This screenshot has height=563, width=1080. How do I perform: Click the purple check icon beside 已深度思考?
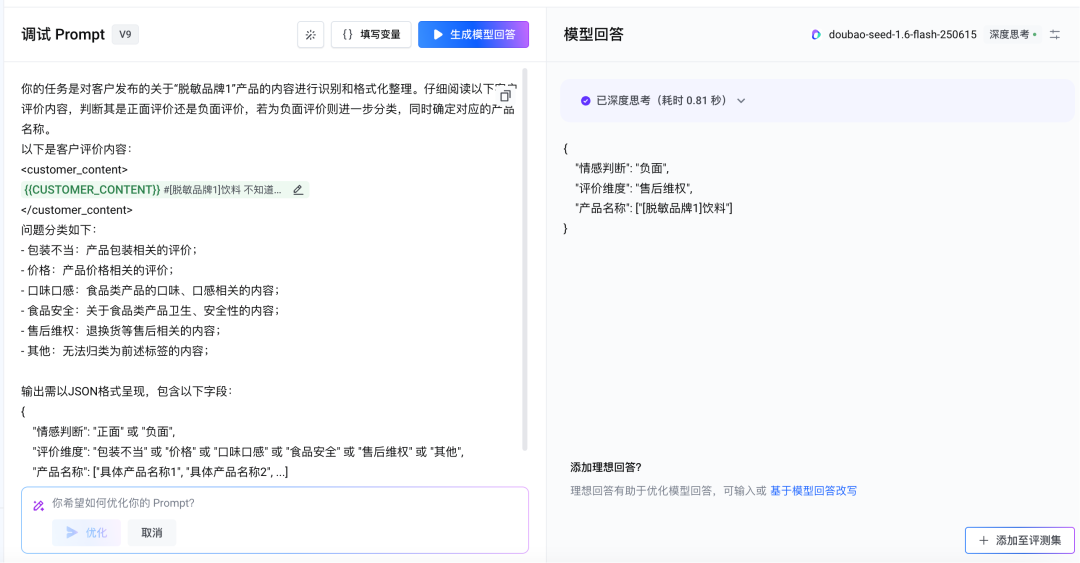pyautogui.click(x=585, y=101)
